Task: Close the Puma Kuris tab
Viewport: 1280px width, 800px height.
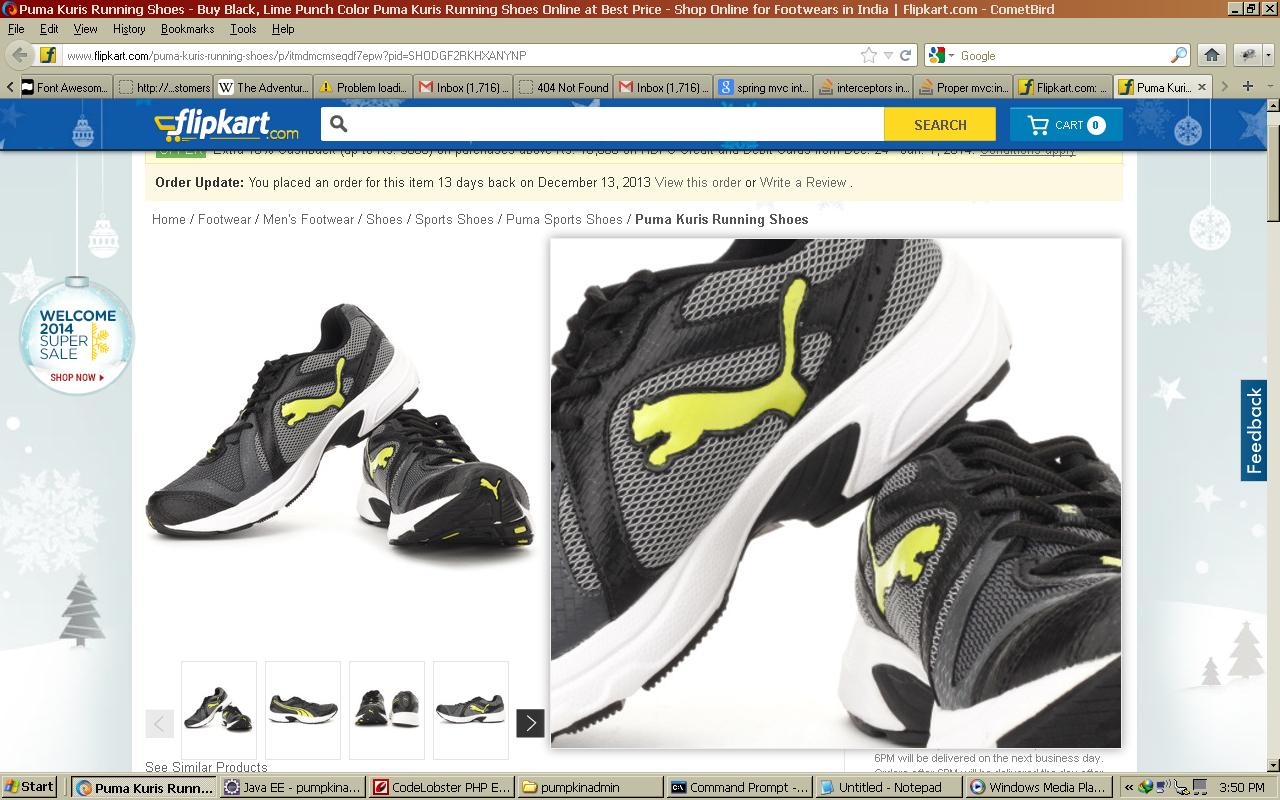Action: point(1202,87)
